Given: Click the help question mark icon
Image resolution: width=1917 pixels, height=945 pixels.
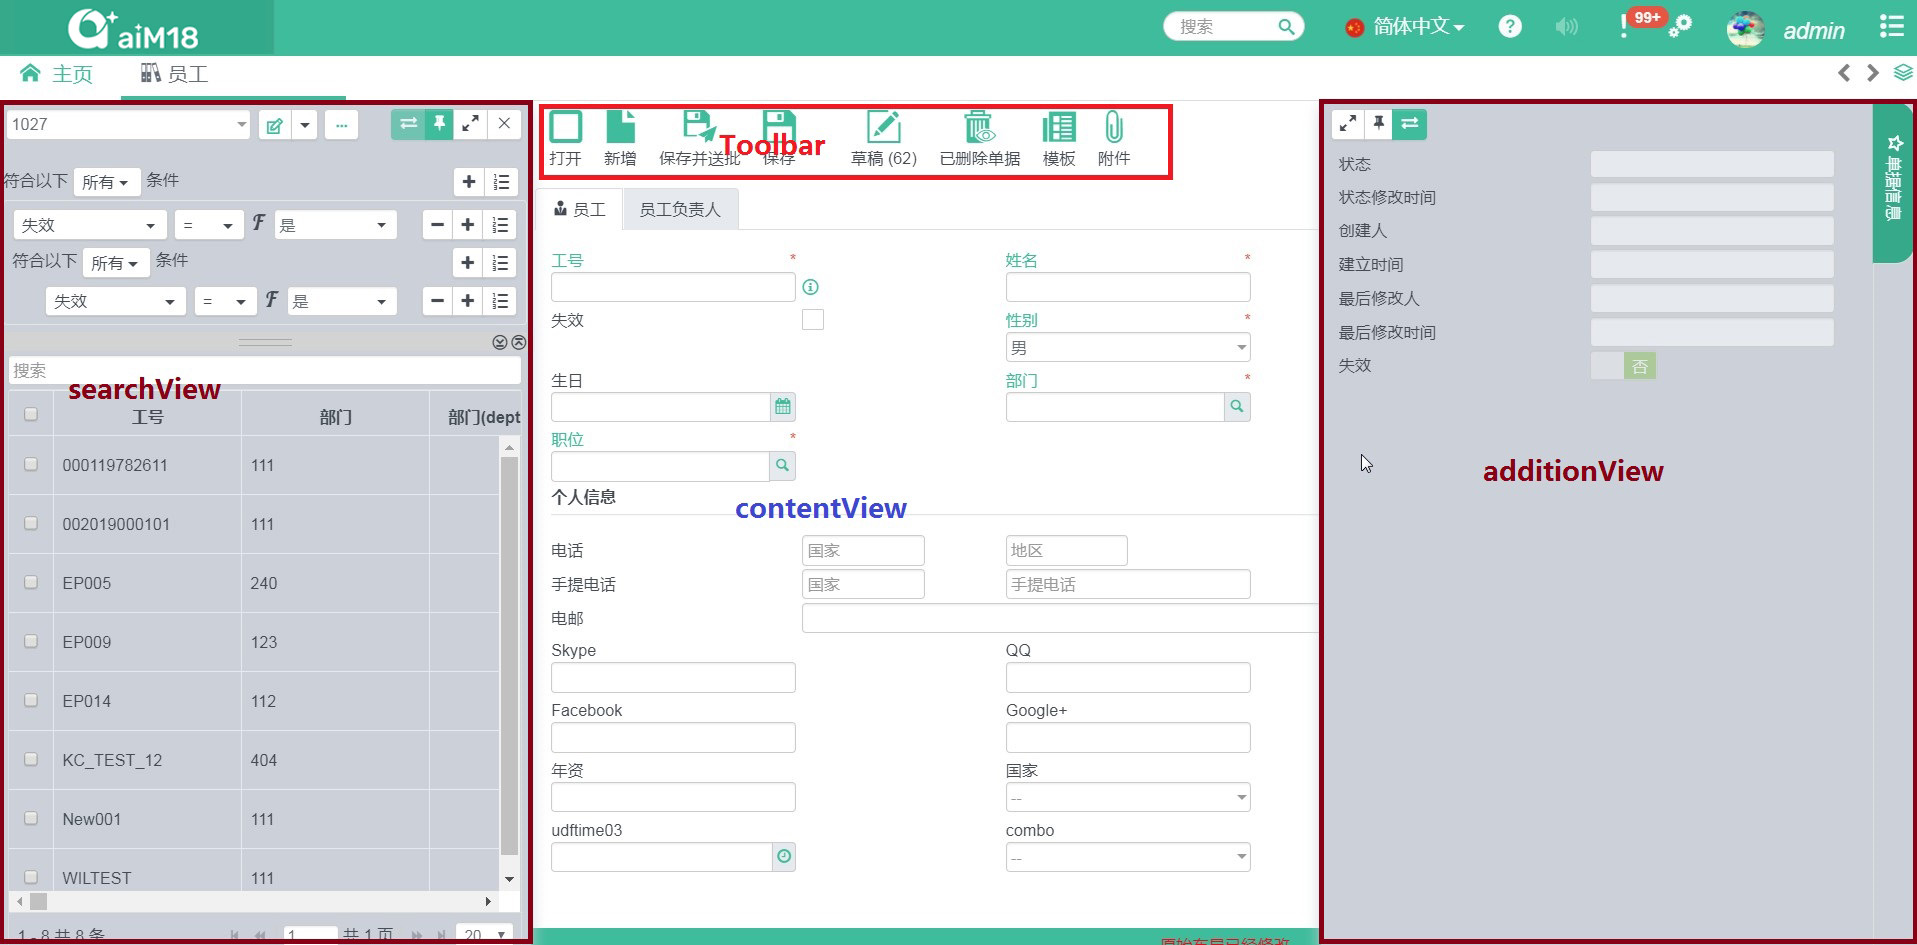Looking at the screenshot, I should tap(1510, 27).
